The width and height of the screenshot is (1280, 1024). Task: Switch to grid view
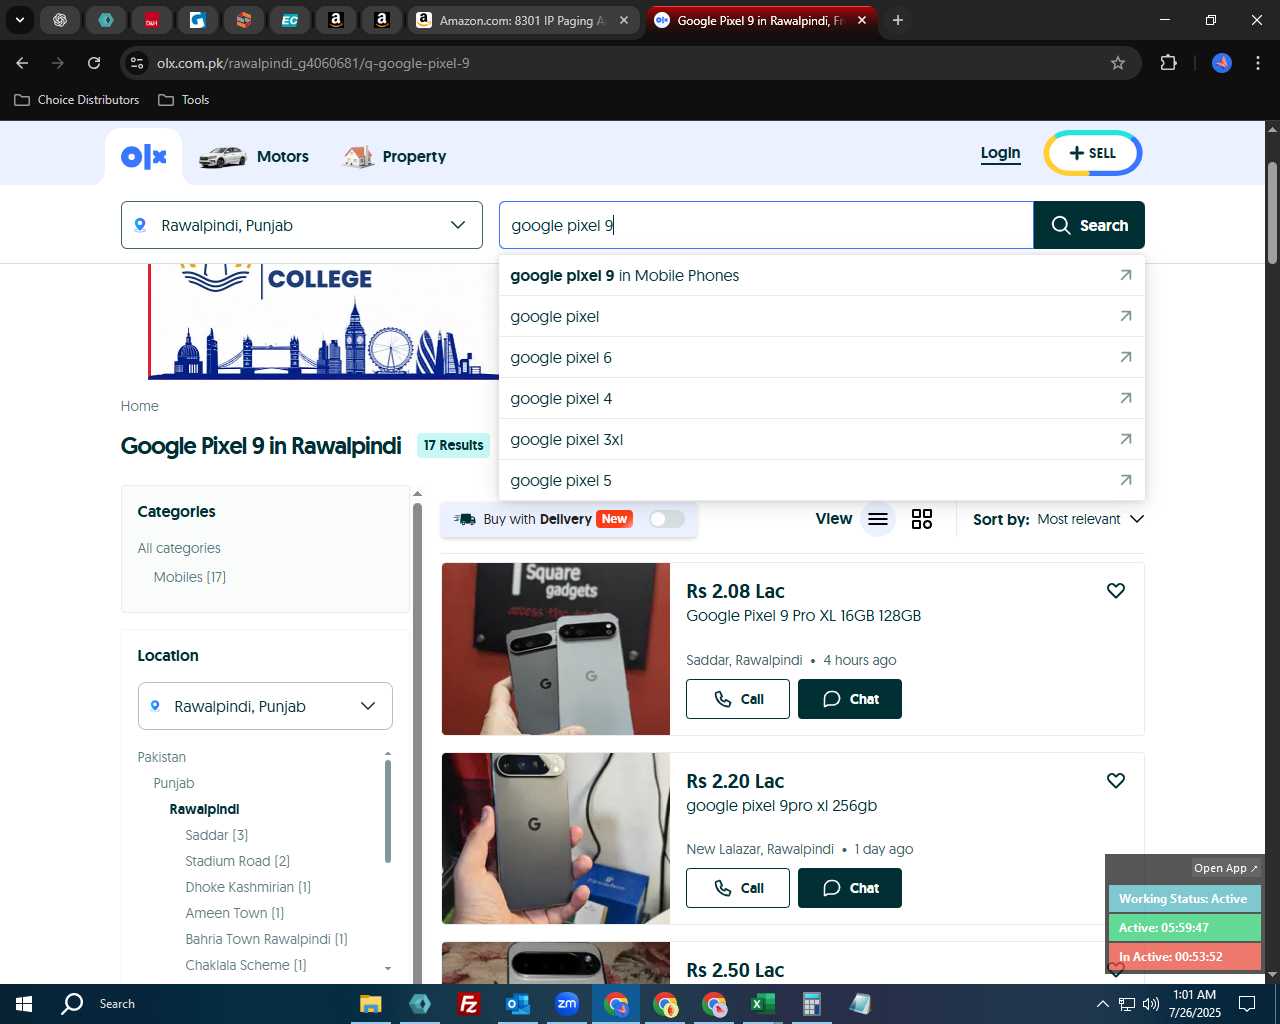point(922,519)
